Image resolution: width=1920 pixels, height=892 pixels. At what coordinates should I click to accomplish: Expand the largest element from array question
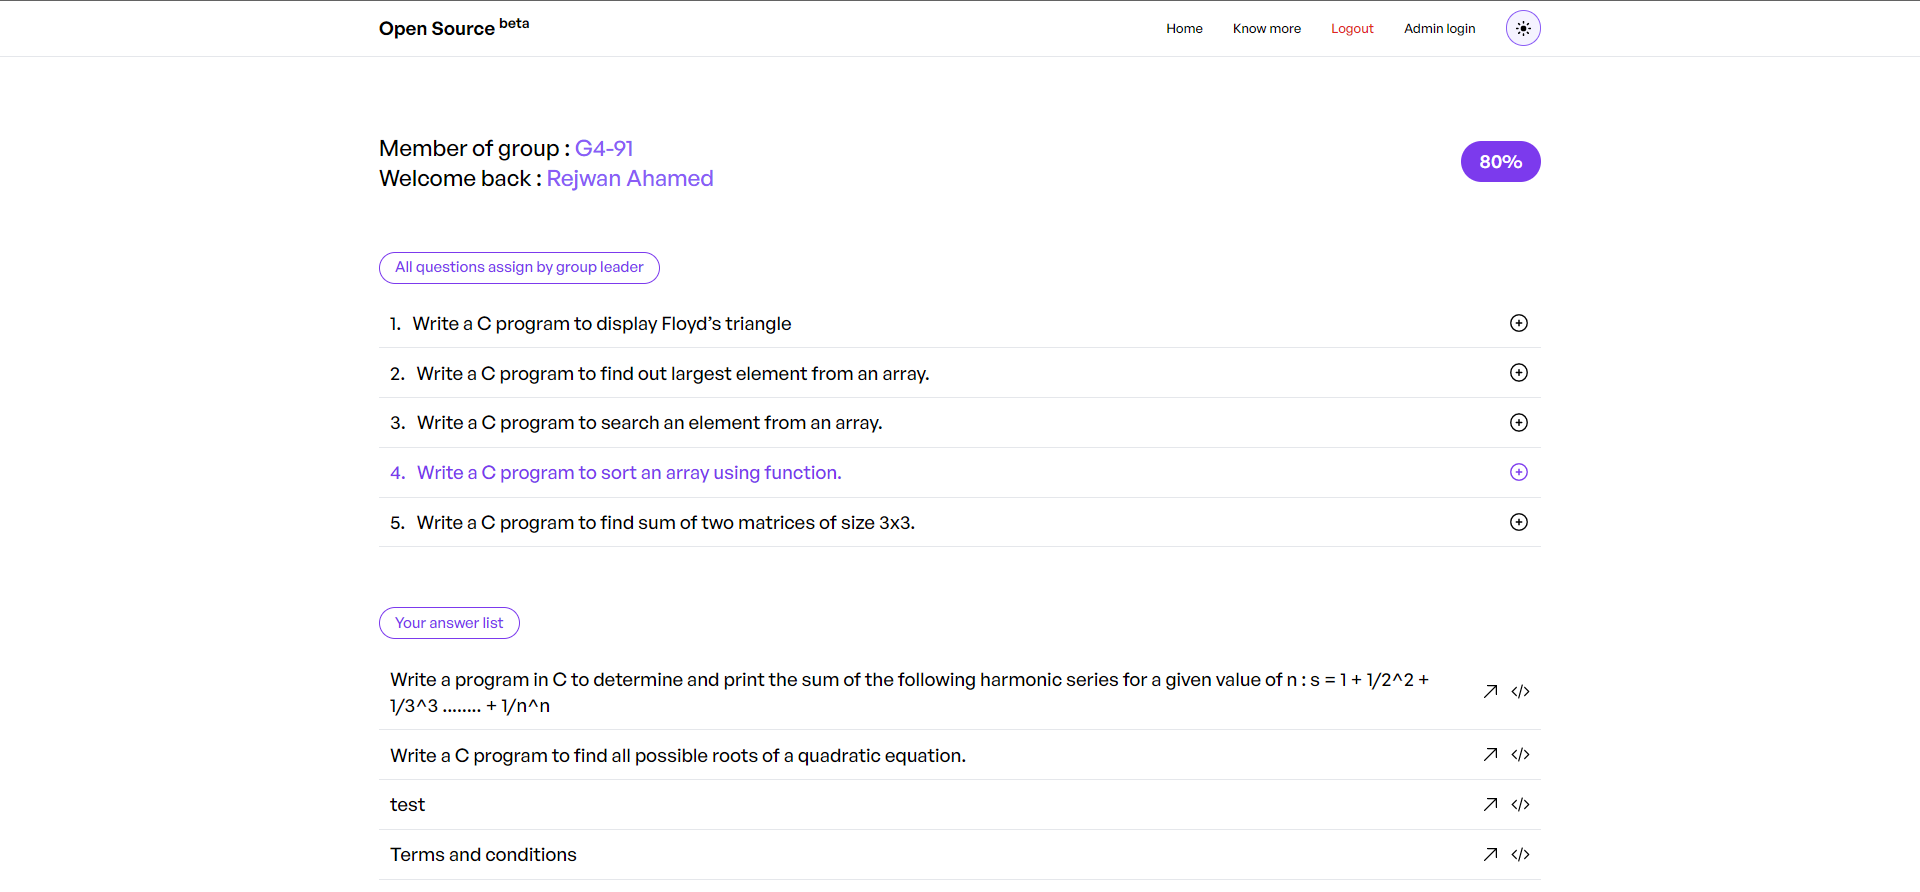[x=1518, y=373]
